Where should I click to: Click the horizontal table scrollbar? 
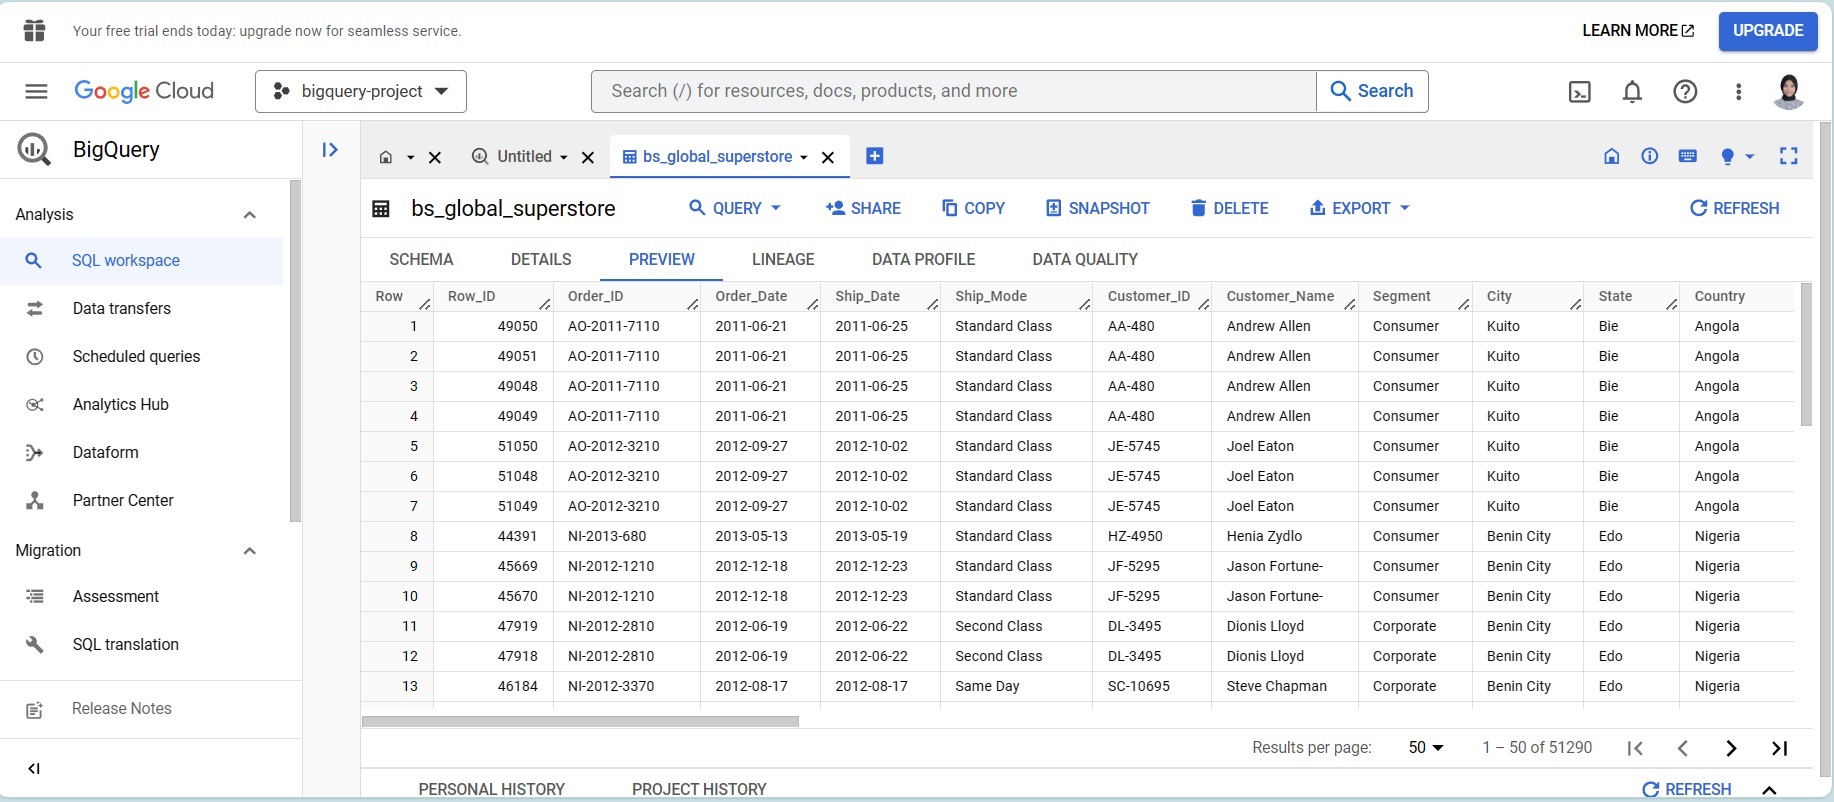580,721
